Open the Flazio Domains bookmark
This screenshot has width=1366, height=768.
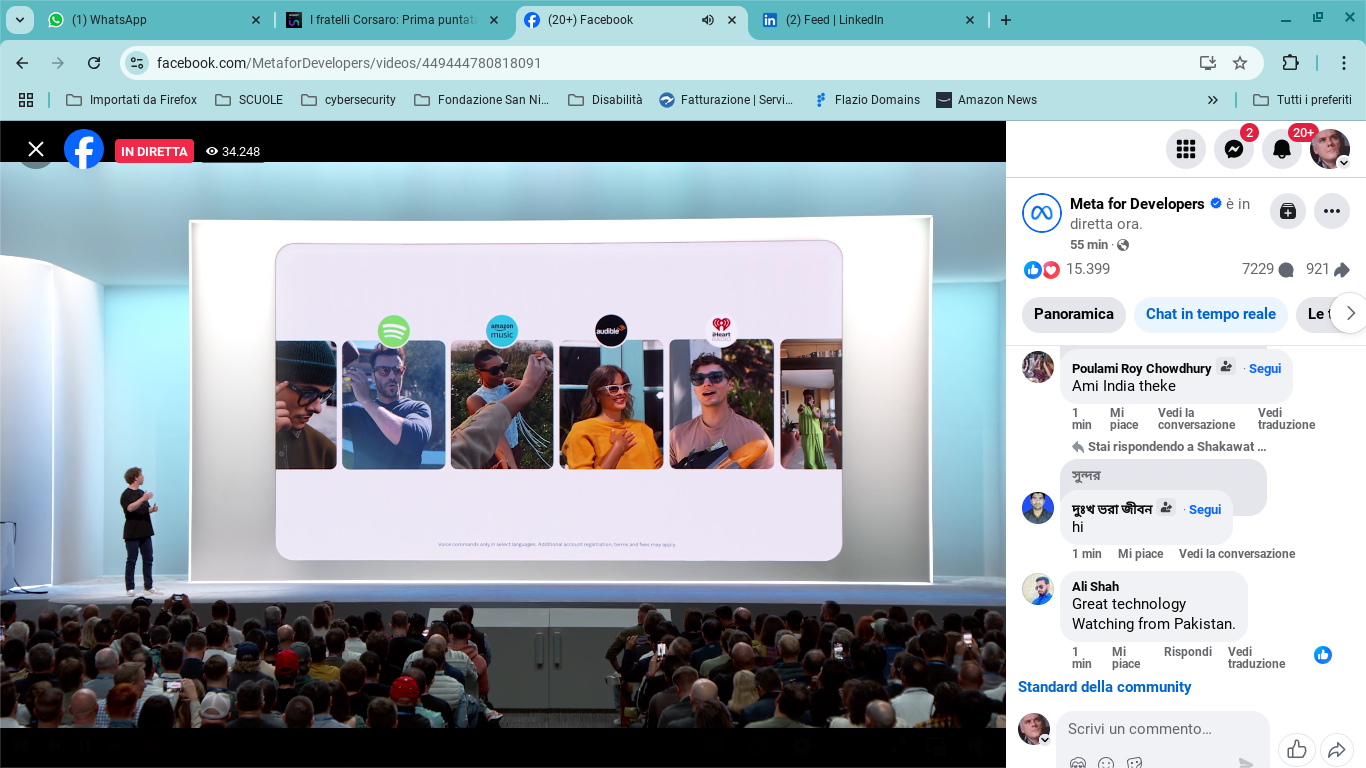click(867, 100)
